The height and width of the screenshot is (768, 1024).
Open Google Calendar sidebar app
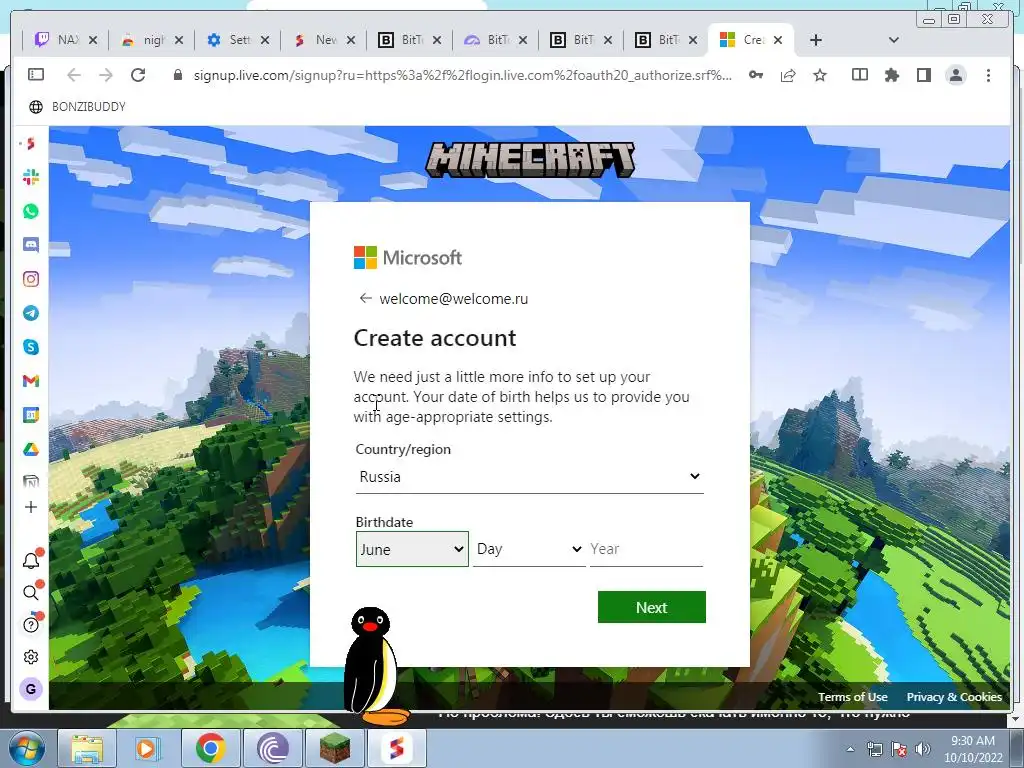(x=31, y=415)
